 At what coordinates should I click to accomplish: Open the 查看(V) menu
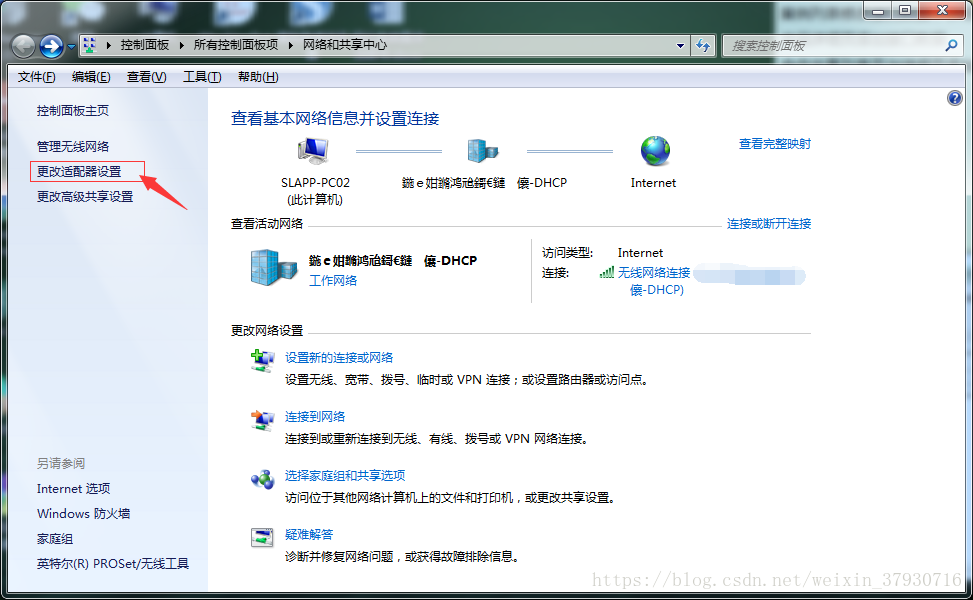(146, 77)
